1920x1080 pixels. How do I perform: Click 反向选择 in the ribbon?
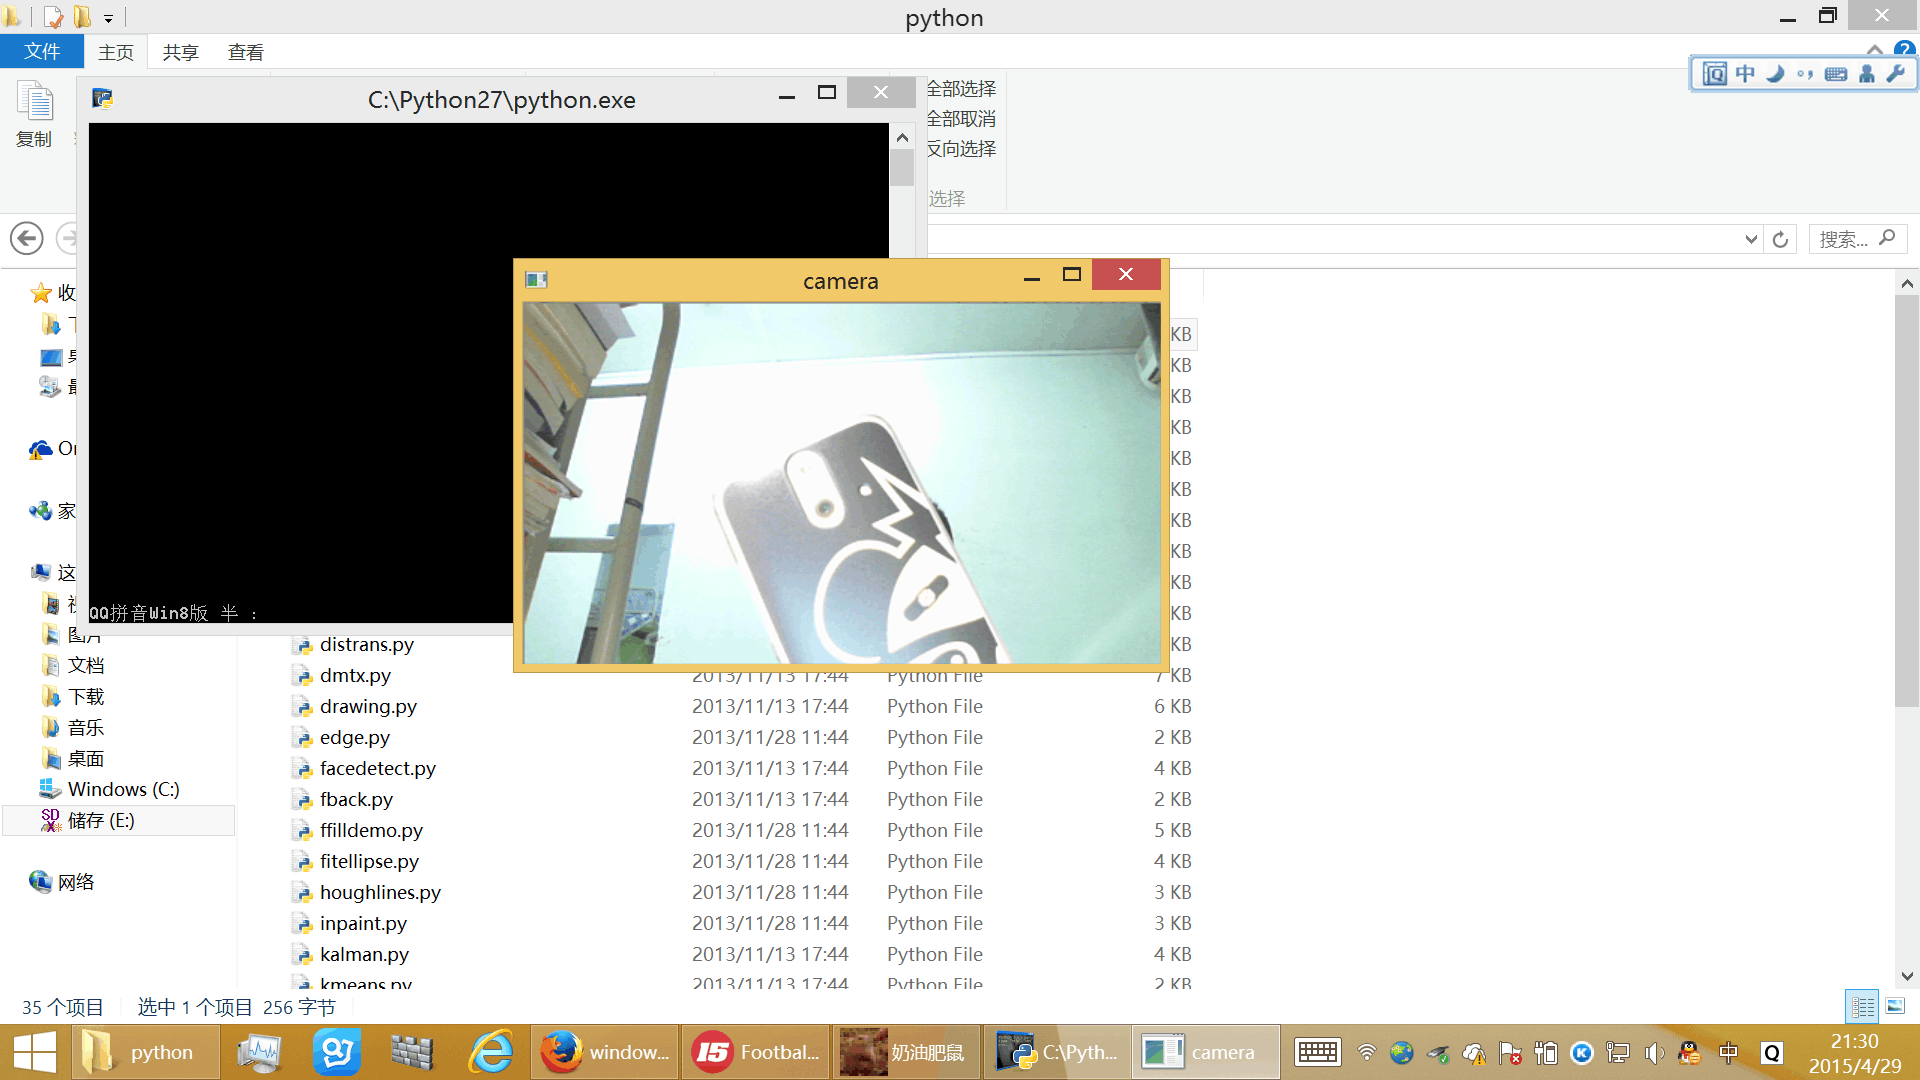[x=961, y=149]
